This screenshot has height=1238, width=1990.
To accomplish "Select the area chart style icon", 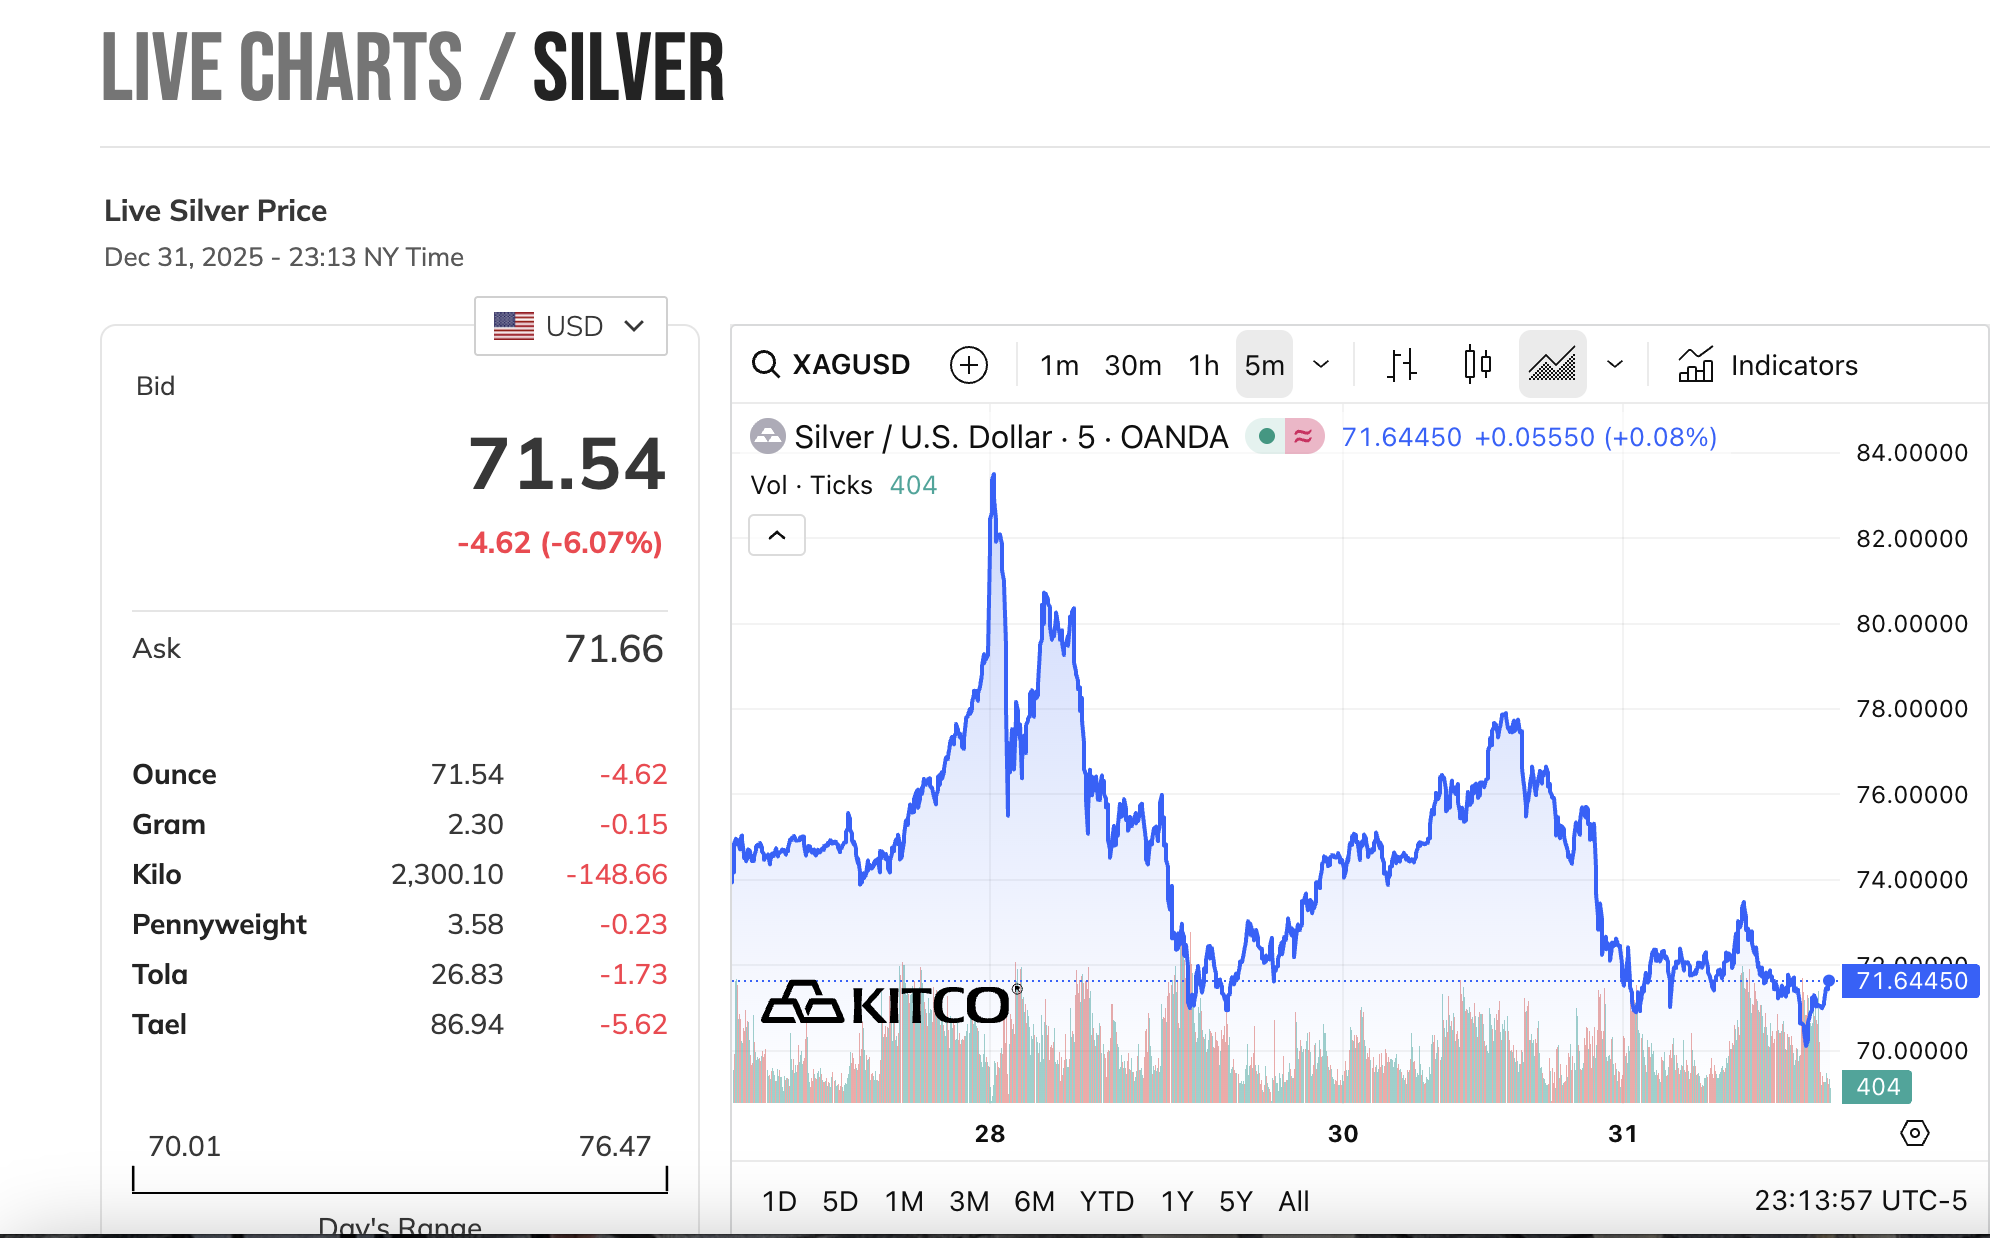I will pyautogui.click(x=1552, y=365).
